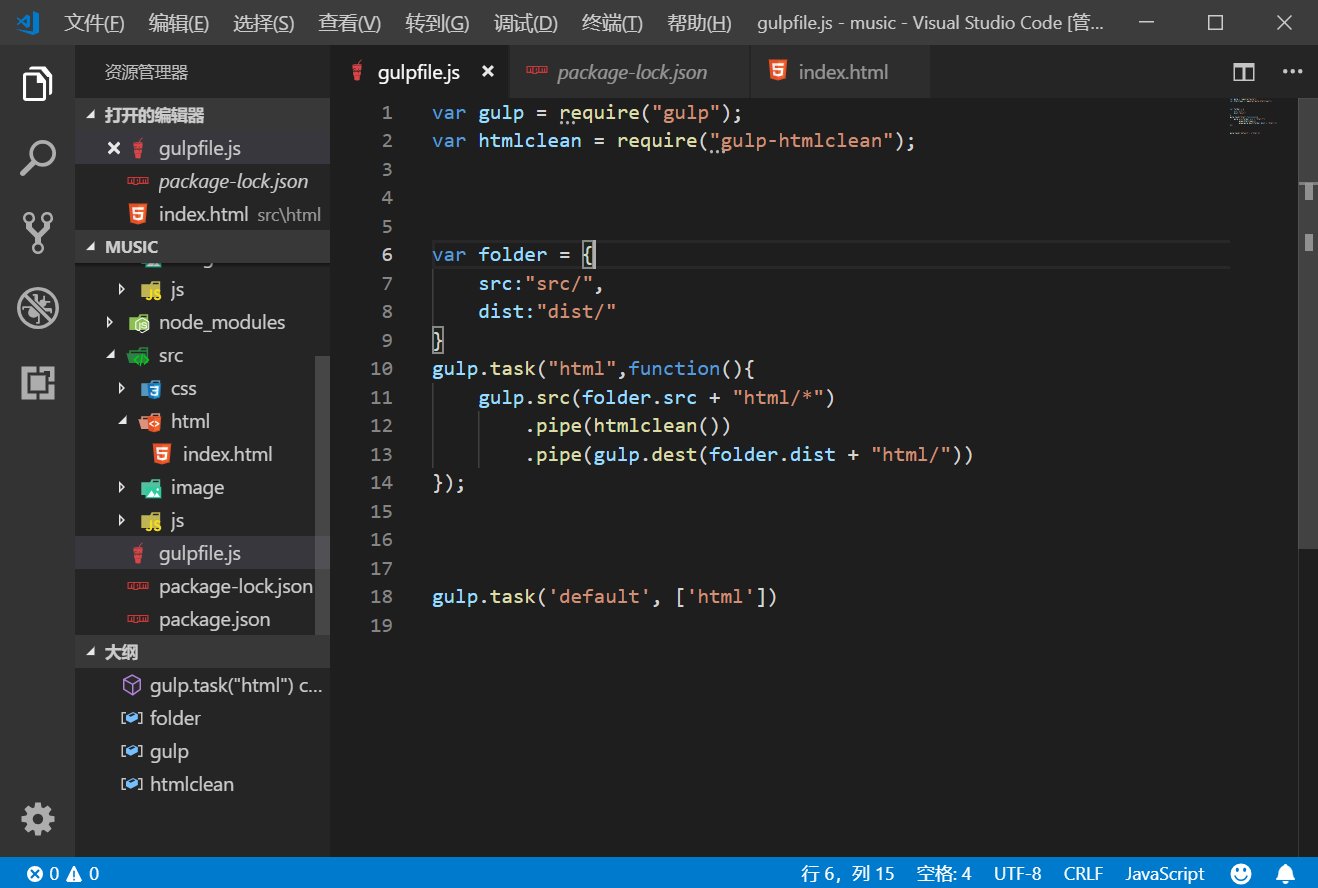
Task: Collapse the 打开的编辑器 section
Action: (x=202, y=115)
